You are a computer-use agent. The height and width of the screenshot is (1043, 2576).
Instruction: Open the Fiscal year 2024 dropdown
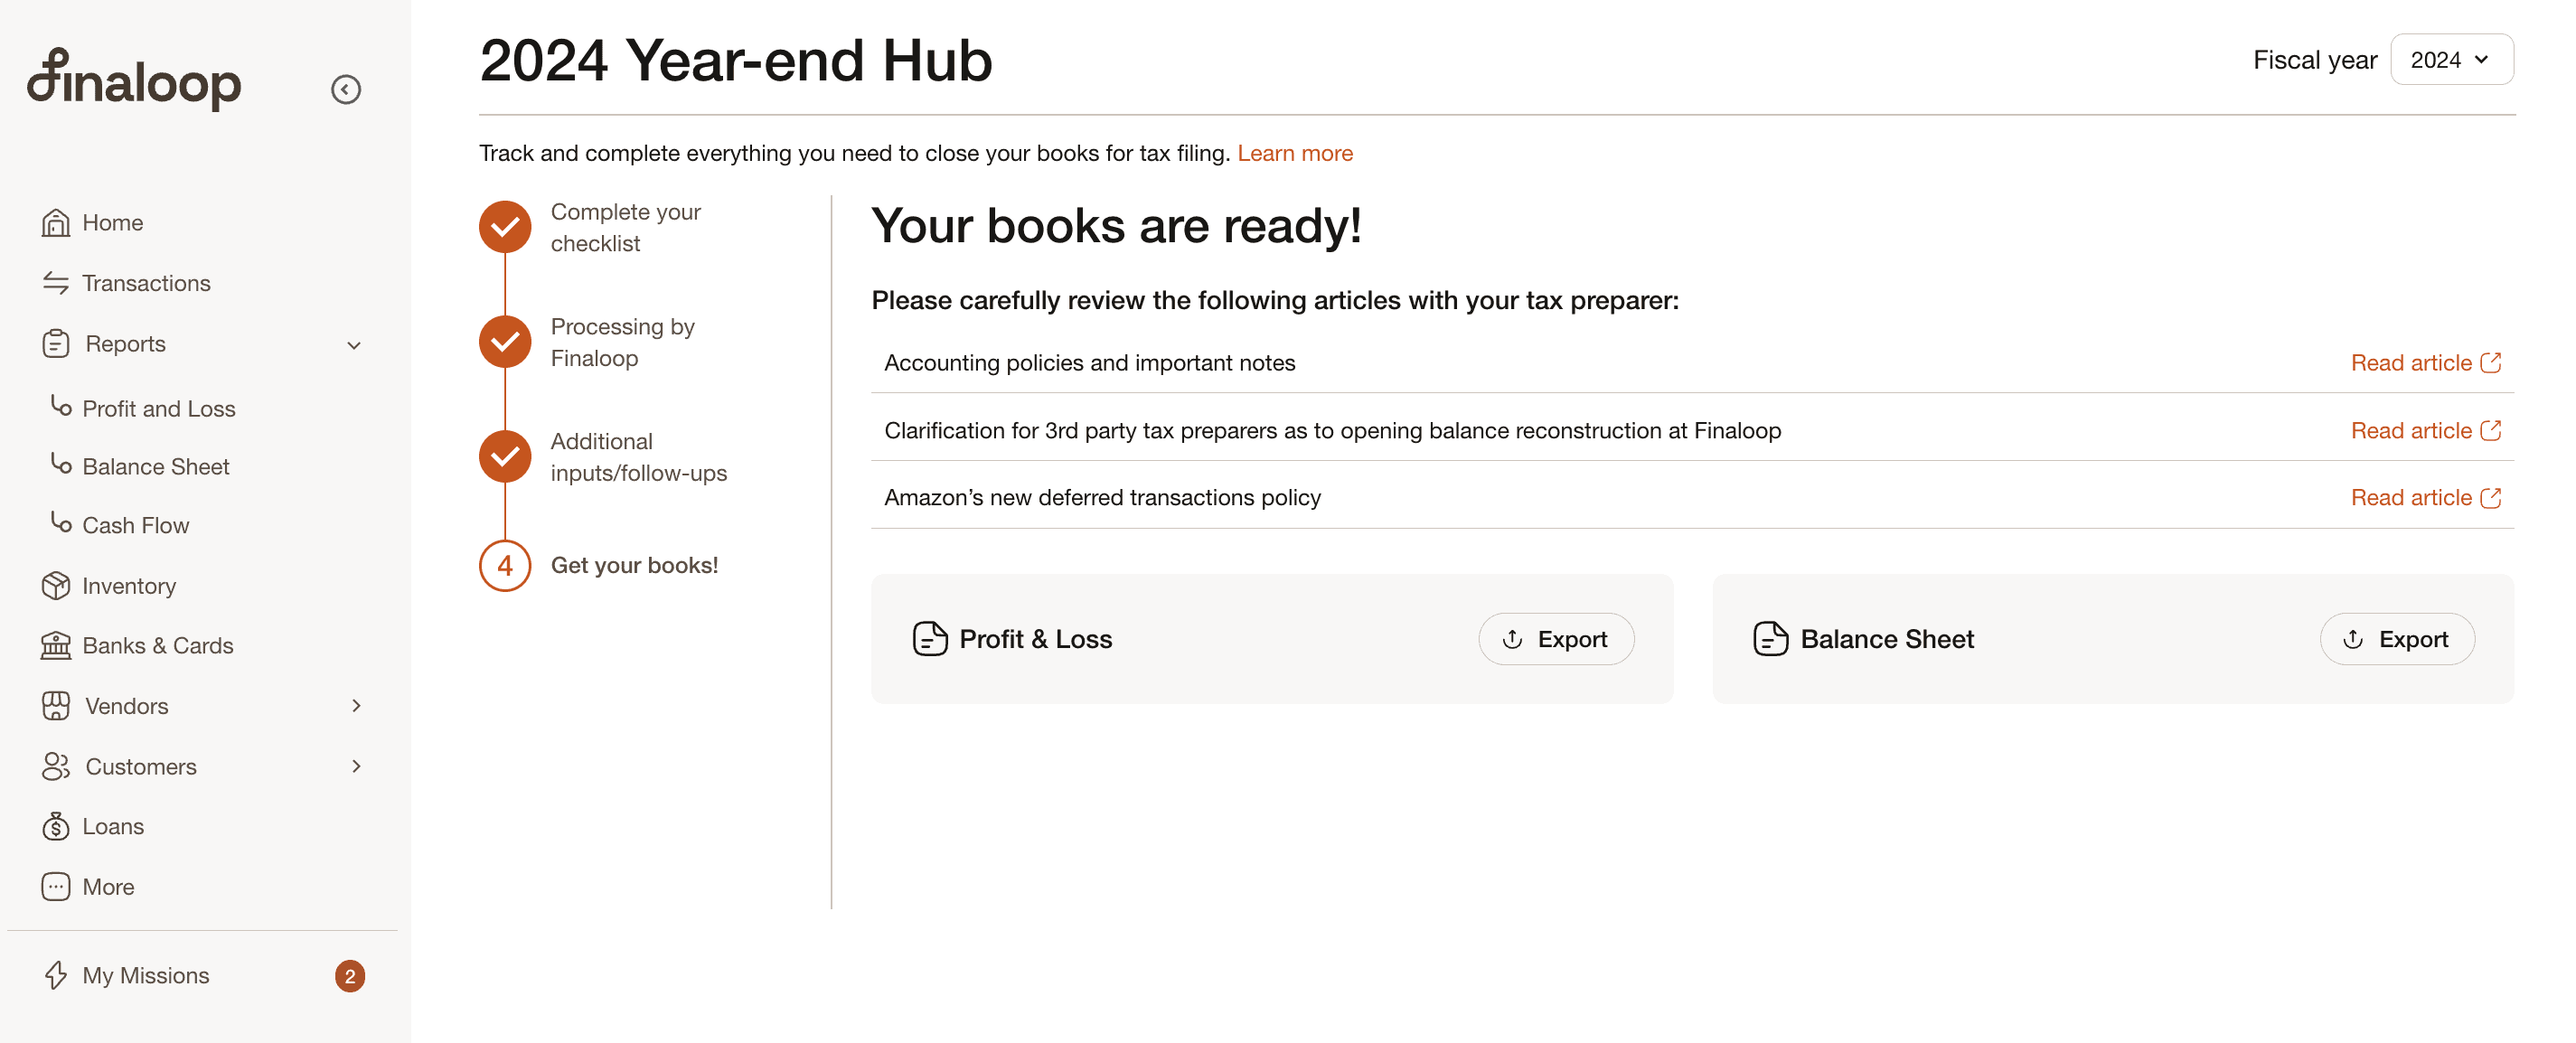(x=2451, y=60)
